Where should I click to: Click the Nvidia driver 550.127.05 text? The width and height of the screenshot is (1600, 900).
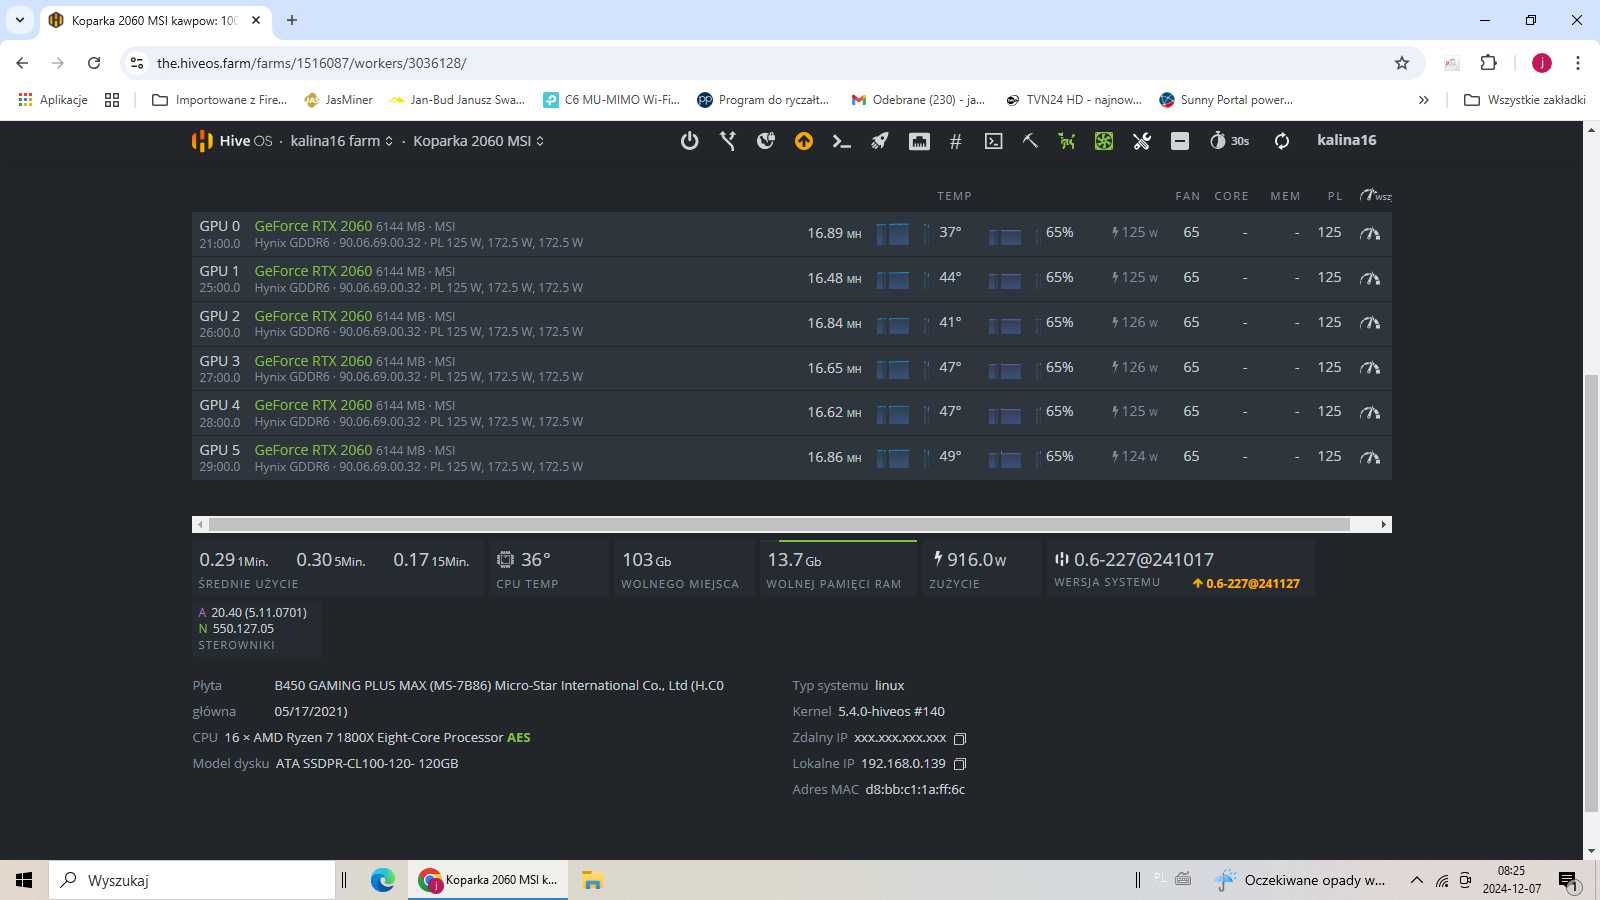[243, 629]
